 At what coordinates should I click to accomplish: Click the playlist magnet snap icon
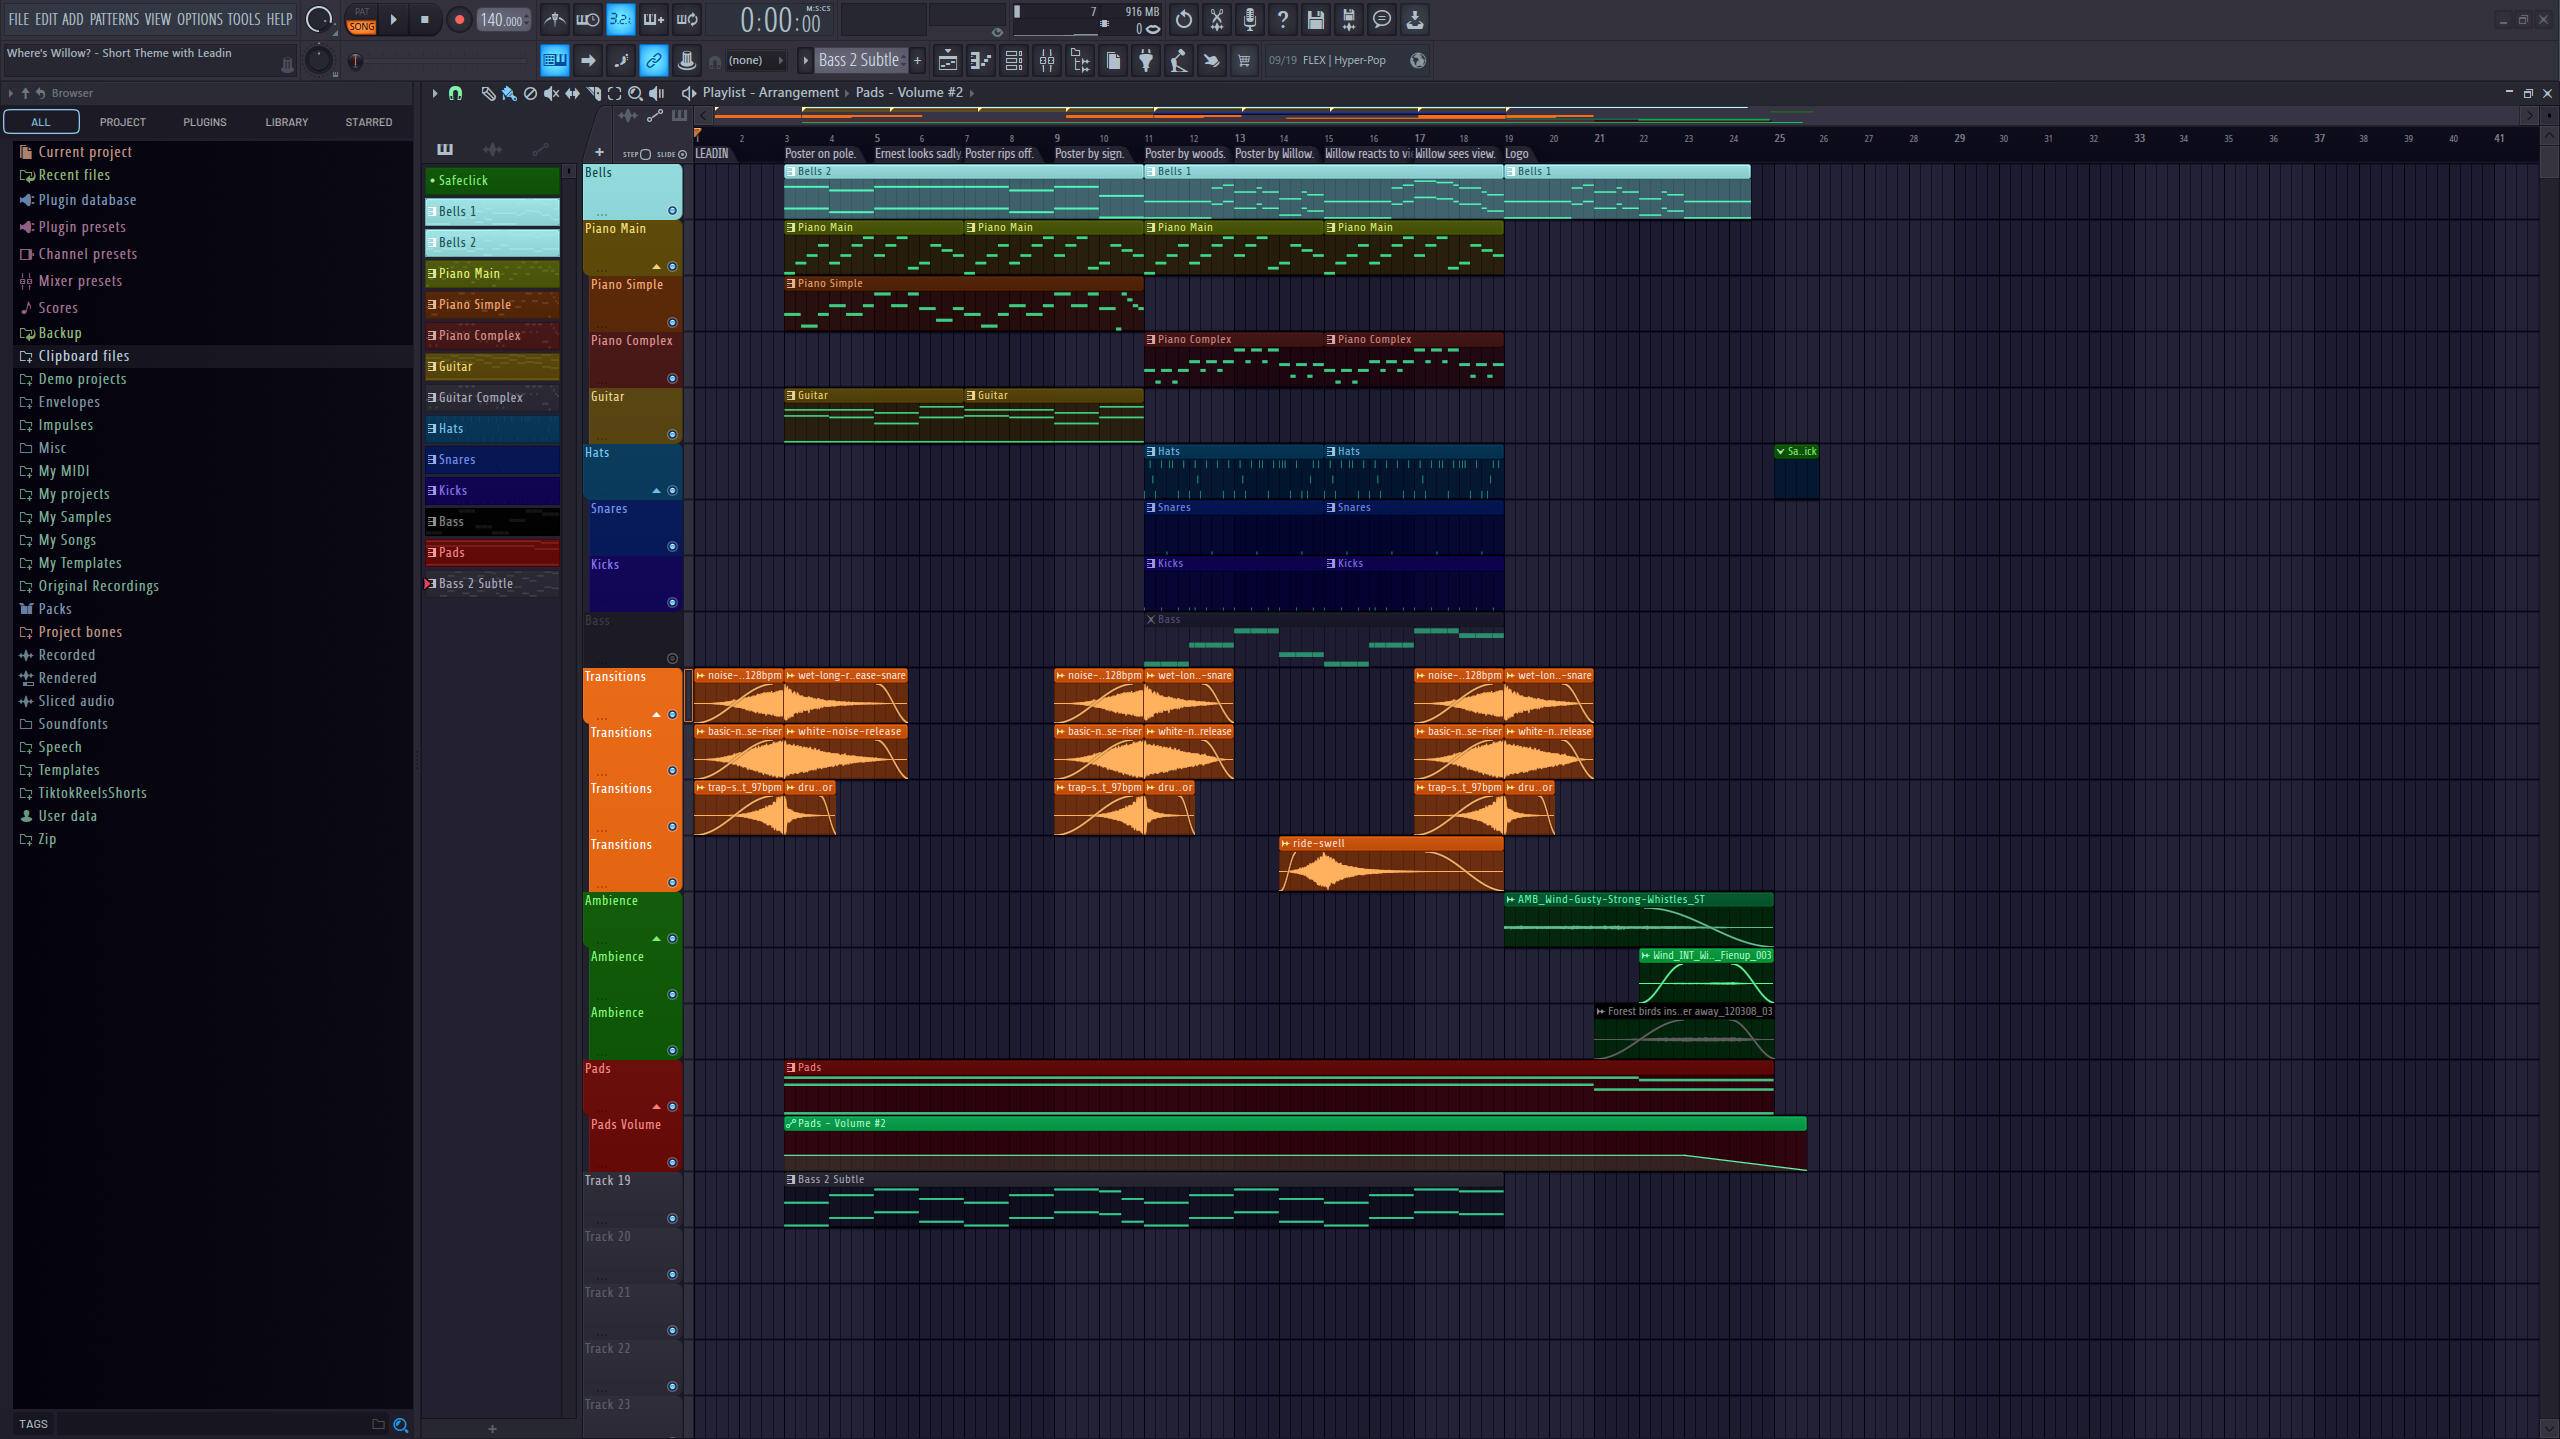click(456, 93)
